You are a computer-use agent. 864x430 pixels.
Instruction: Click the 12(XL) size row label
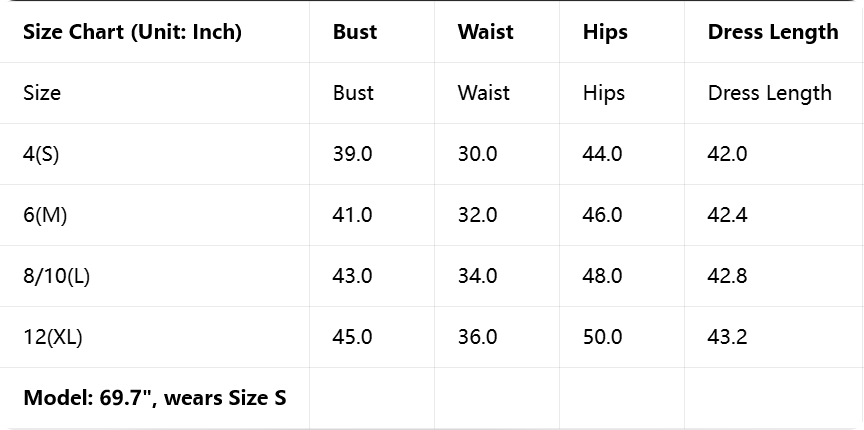click(x=52, y=337)
